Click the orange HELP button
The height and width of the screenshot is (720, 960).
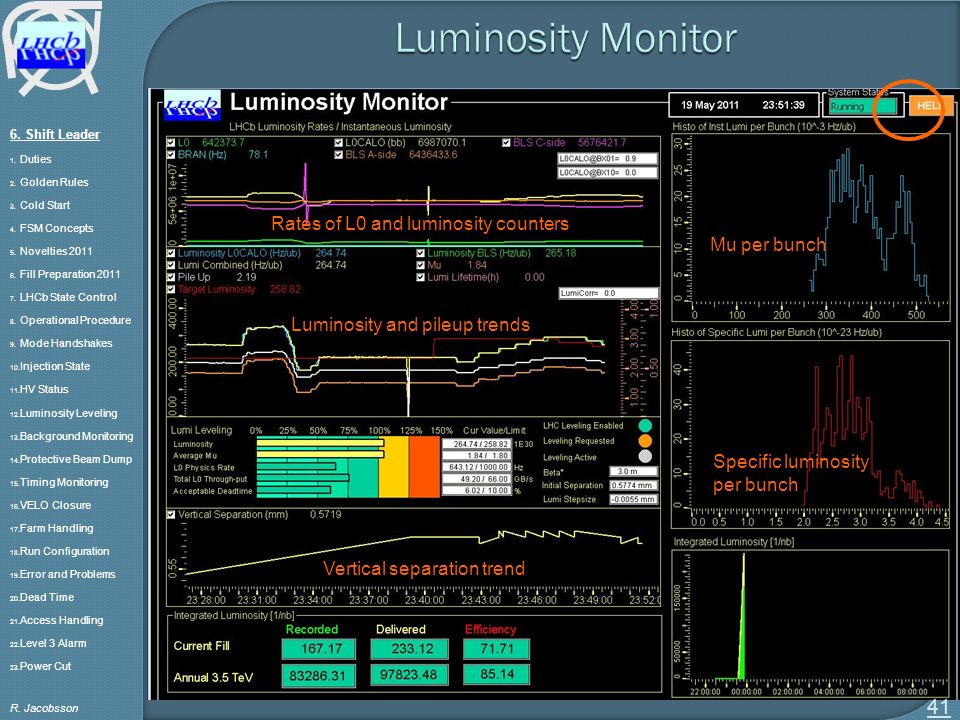click(x=931, y=106)
